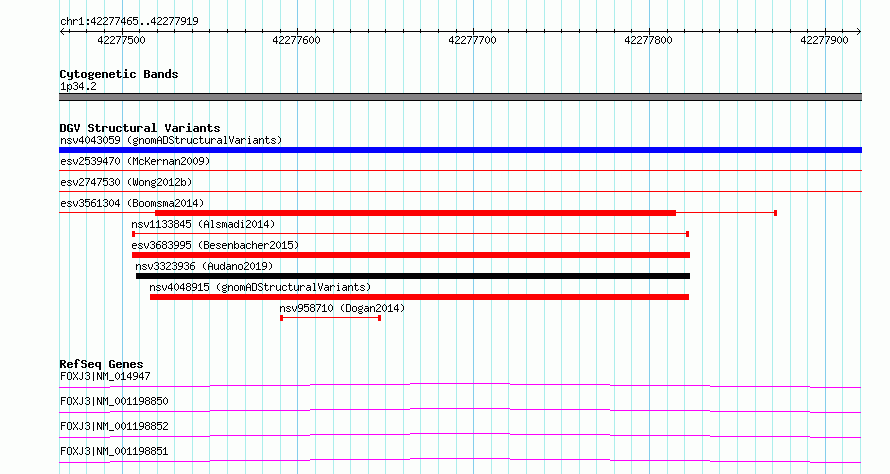Select the gray 1p34.2 cytogenetic band bar
The width and height of the screenshot is (890, 474).
[460, 97]
